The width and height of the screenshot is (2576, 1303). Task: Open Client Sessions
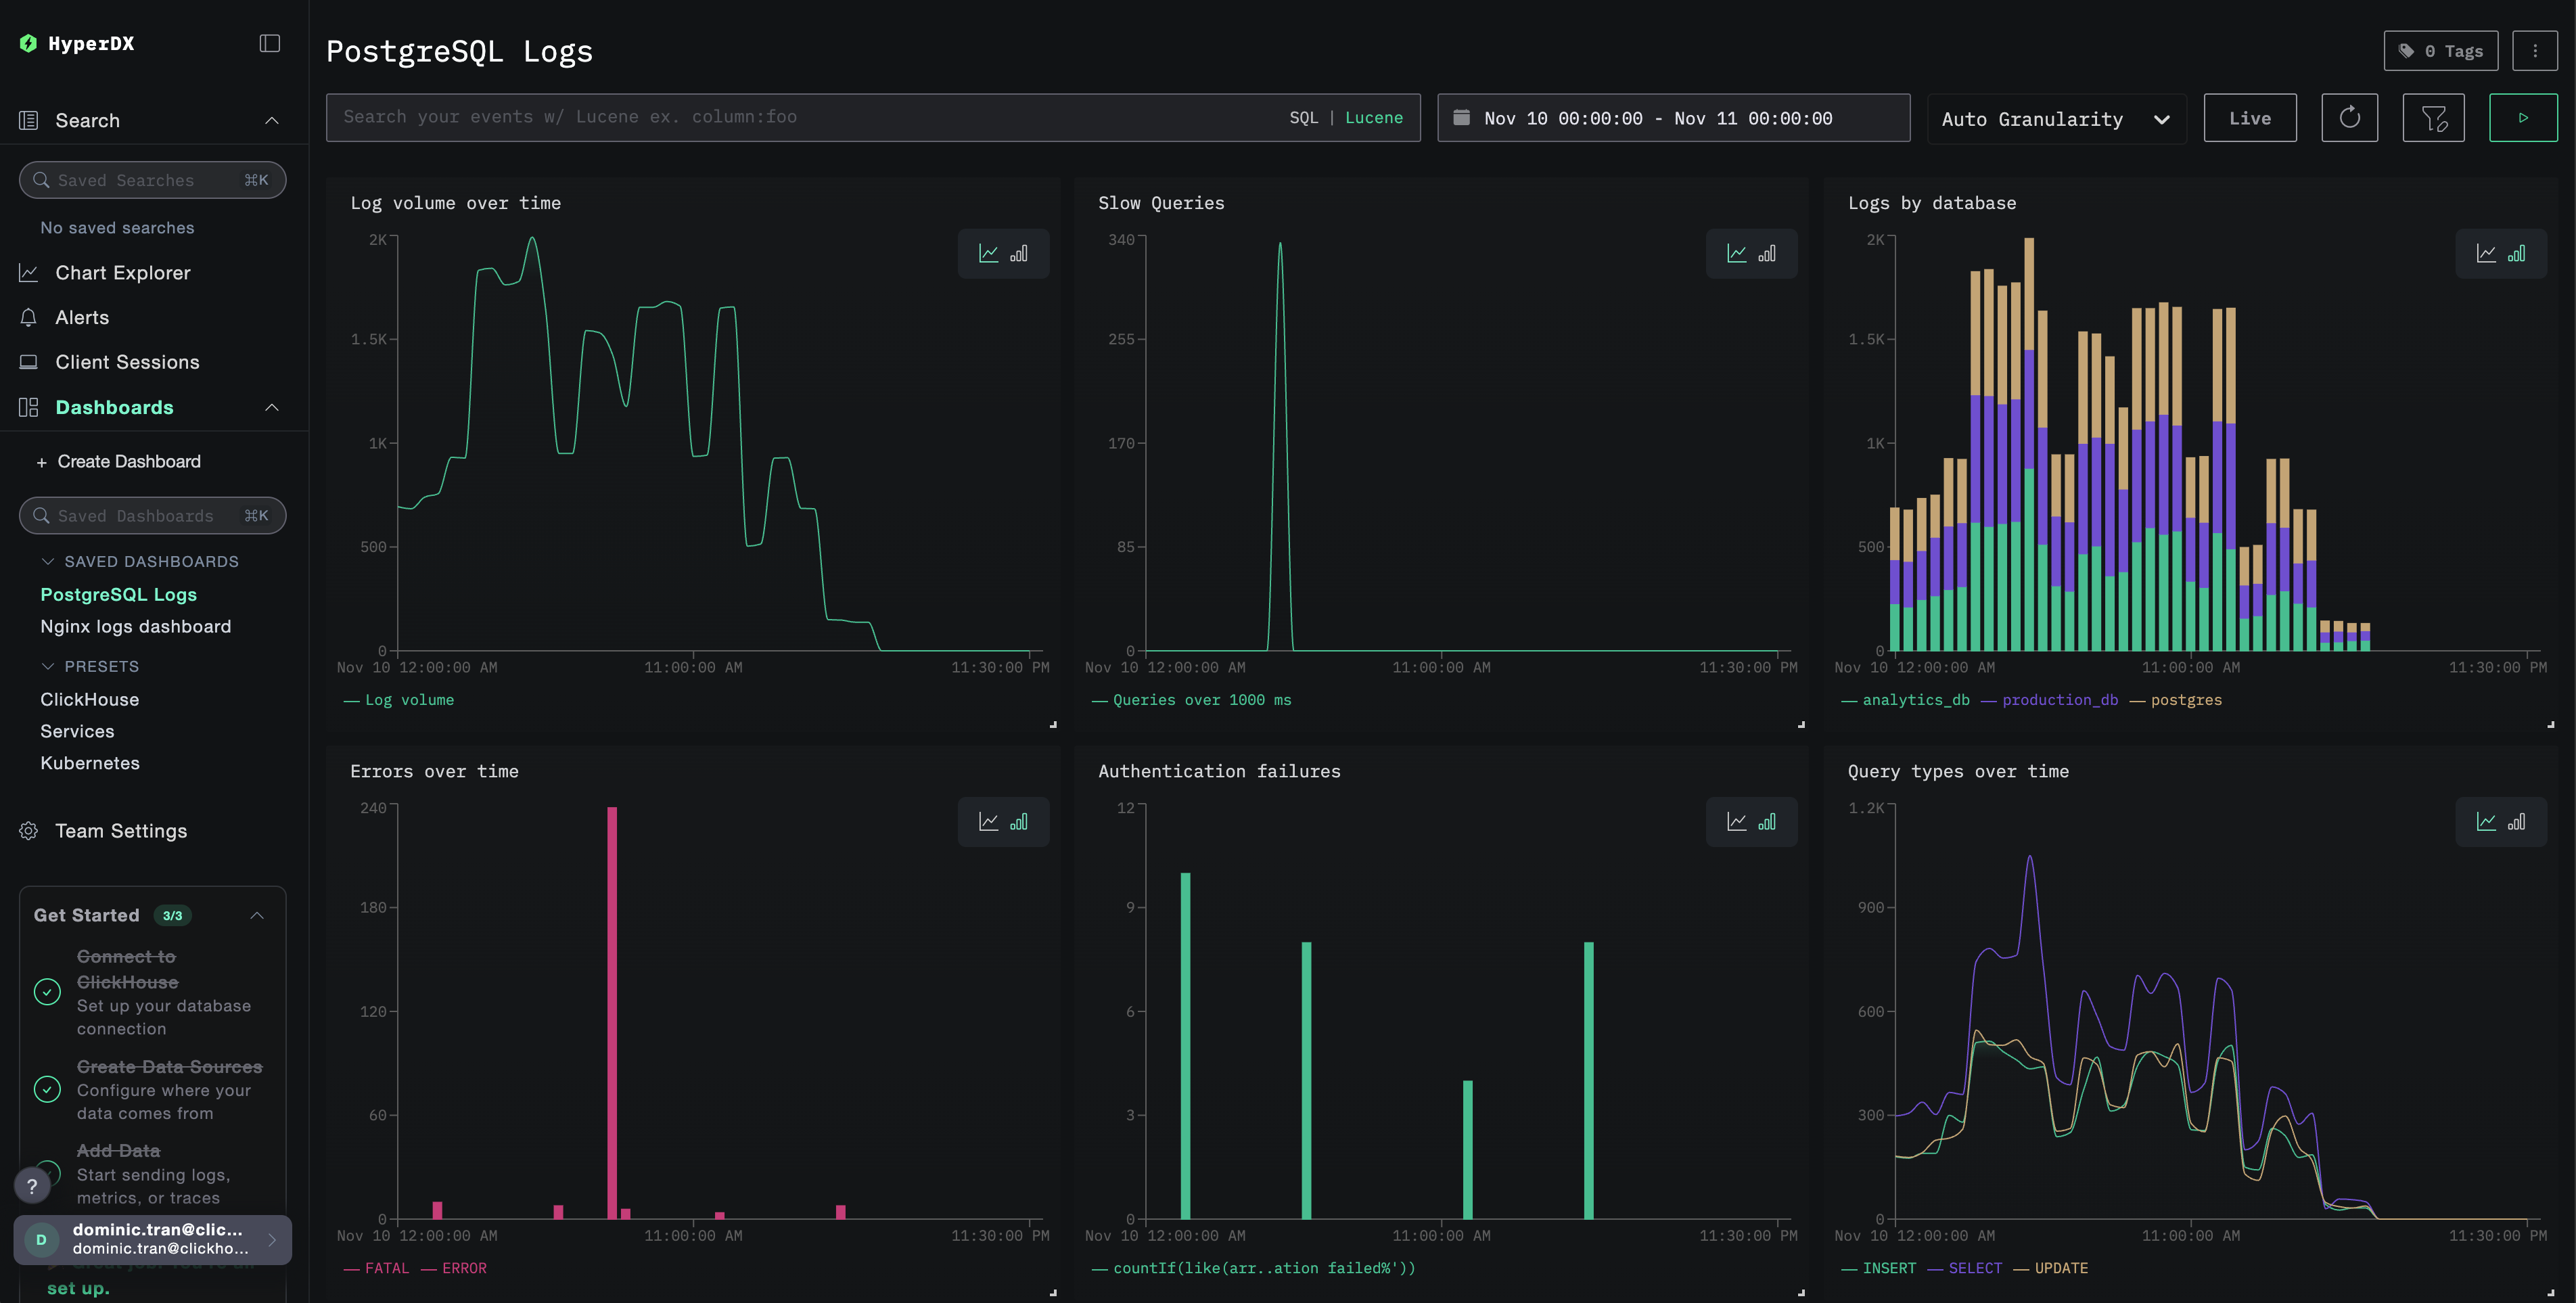[127, 362]
